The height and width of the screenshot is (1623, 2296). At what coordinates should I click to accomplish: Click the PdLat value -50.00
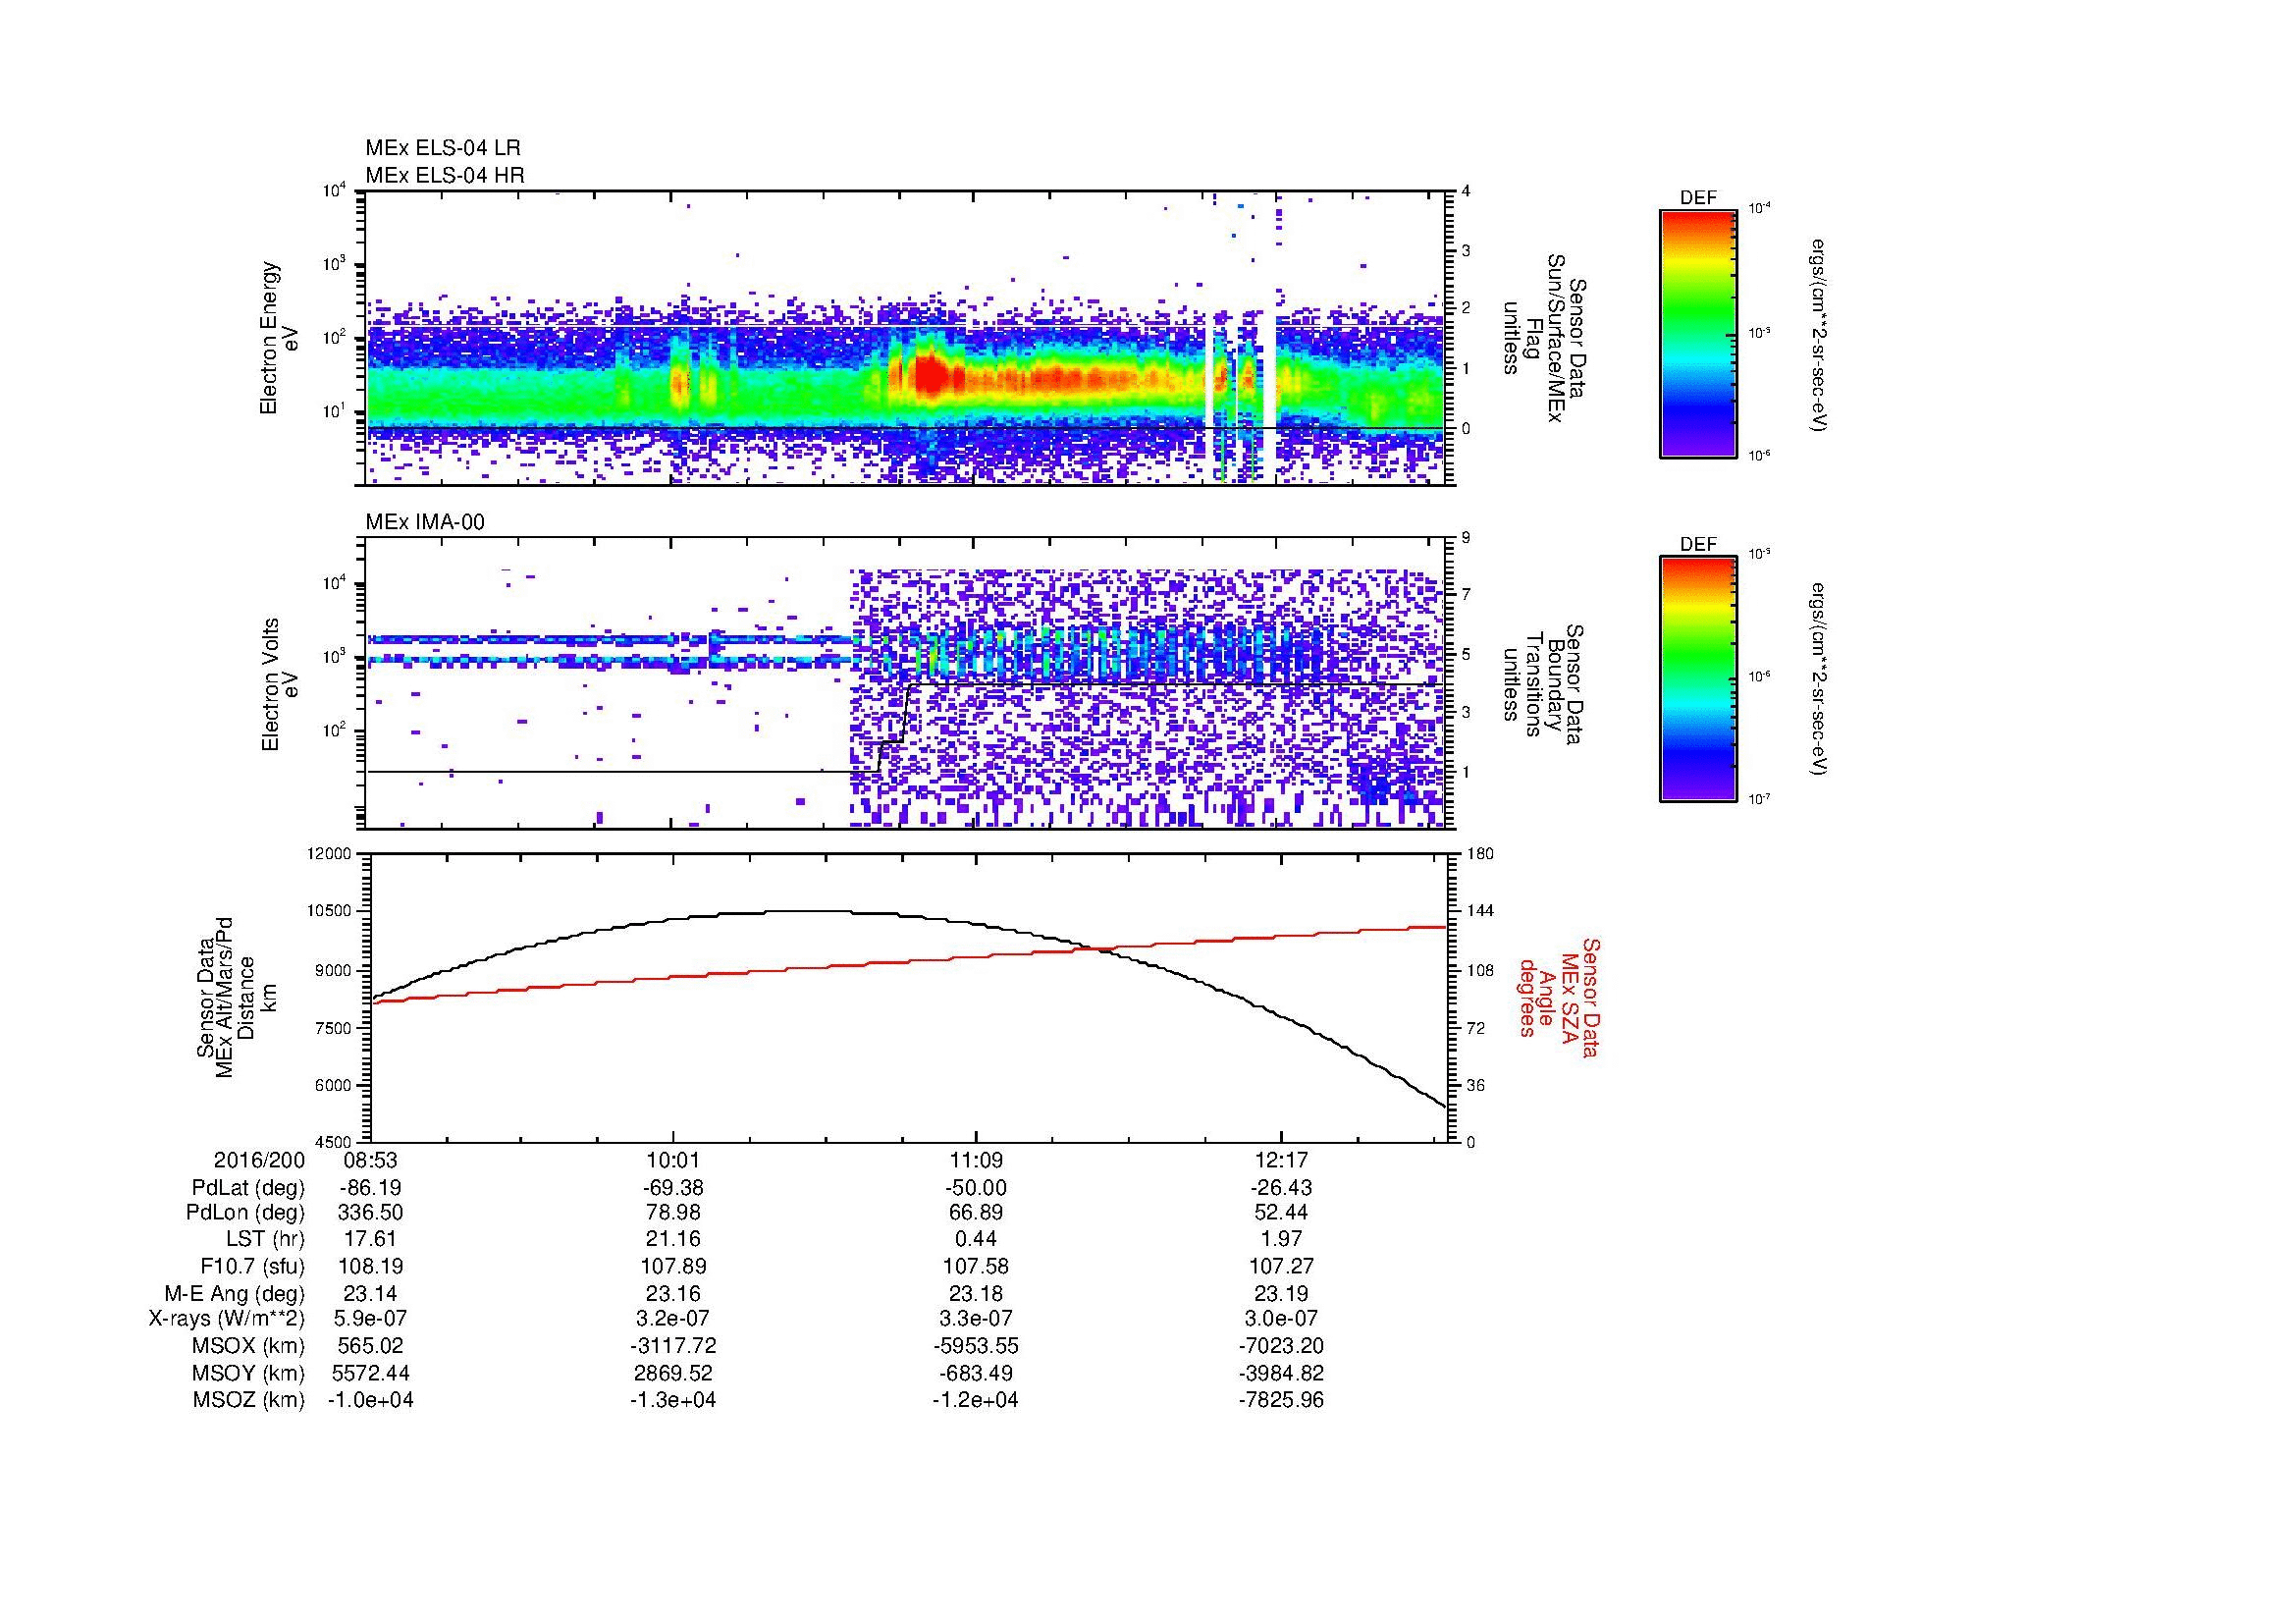click(976, 1188)
